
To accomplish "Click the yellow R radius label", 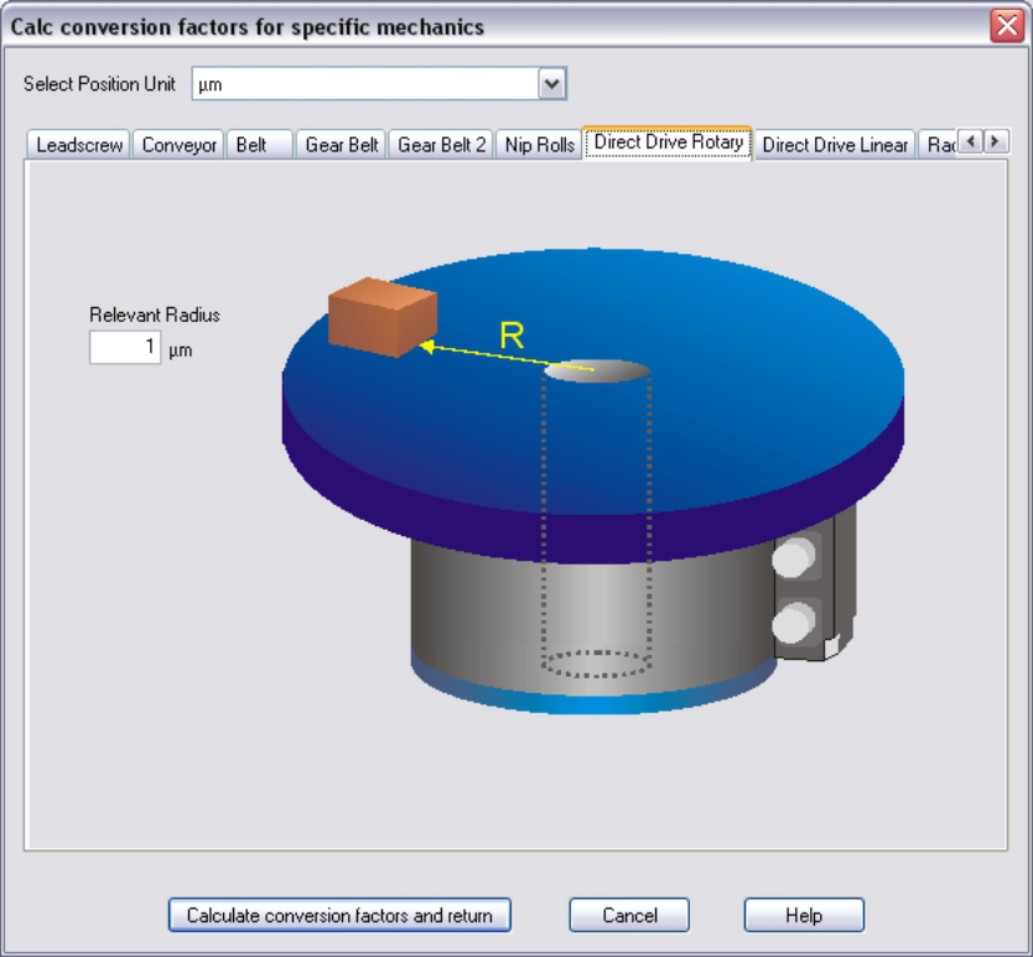I will click(511, 336).
